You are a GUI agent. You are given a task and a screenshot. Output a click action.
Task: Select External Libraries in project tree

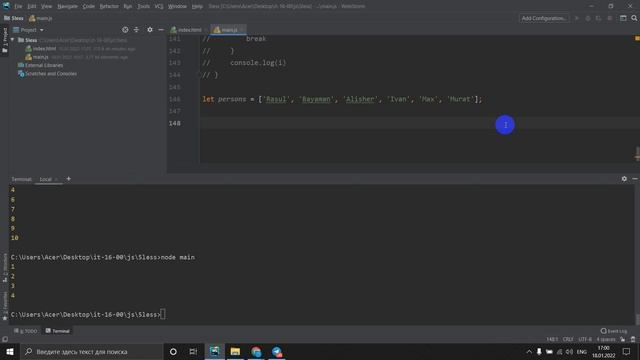click(x=40, y=65)
